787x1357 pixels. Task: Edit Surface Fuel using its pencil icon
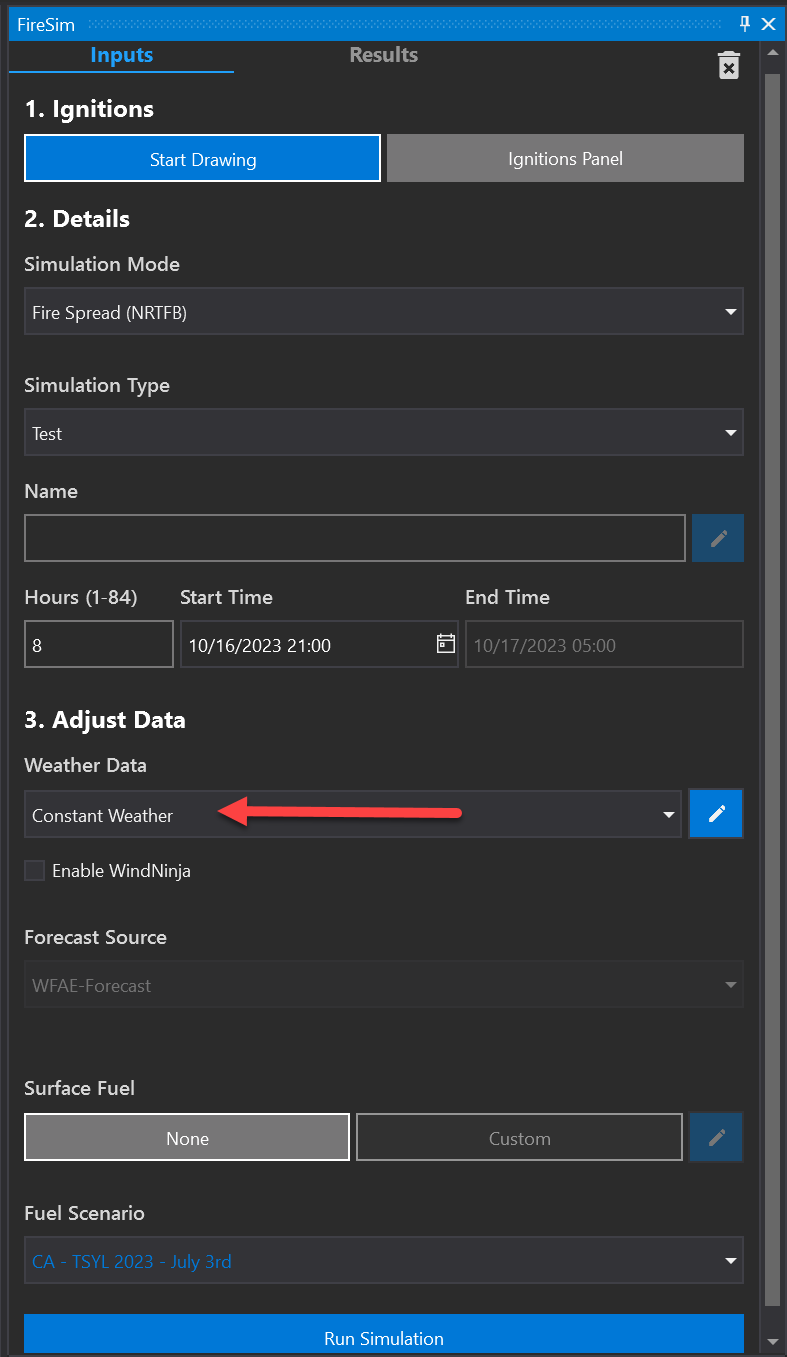(x=716, y=1137)
